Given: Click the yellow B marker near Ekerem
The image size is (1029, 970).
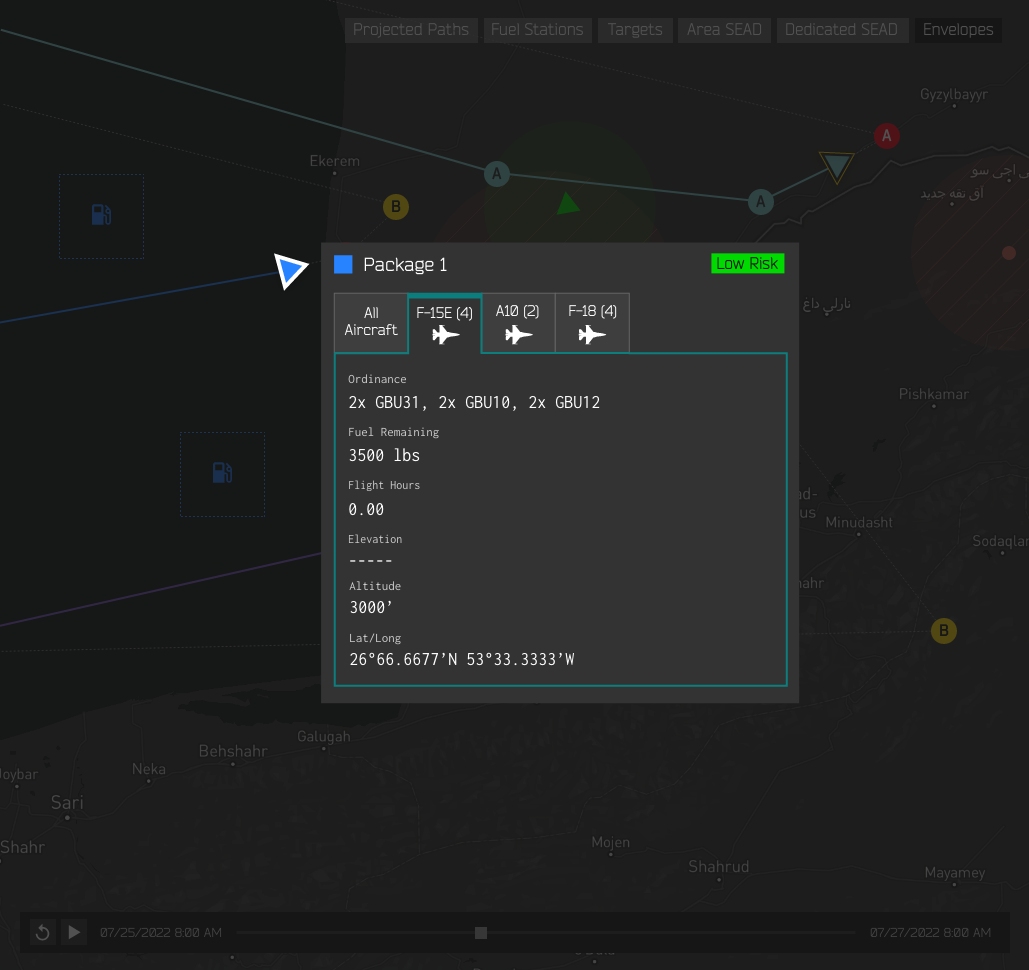Looking at the screenshot, I should click(396, 207).
